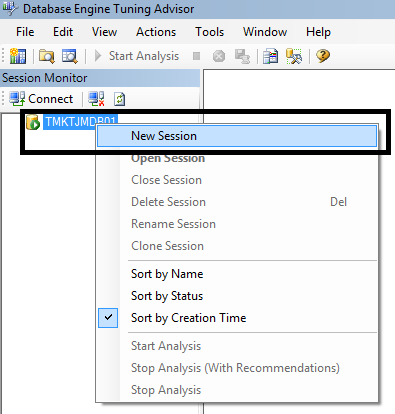Choose New Session from context menu

click(237, 136)
